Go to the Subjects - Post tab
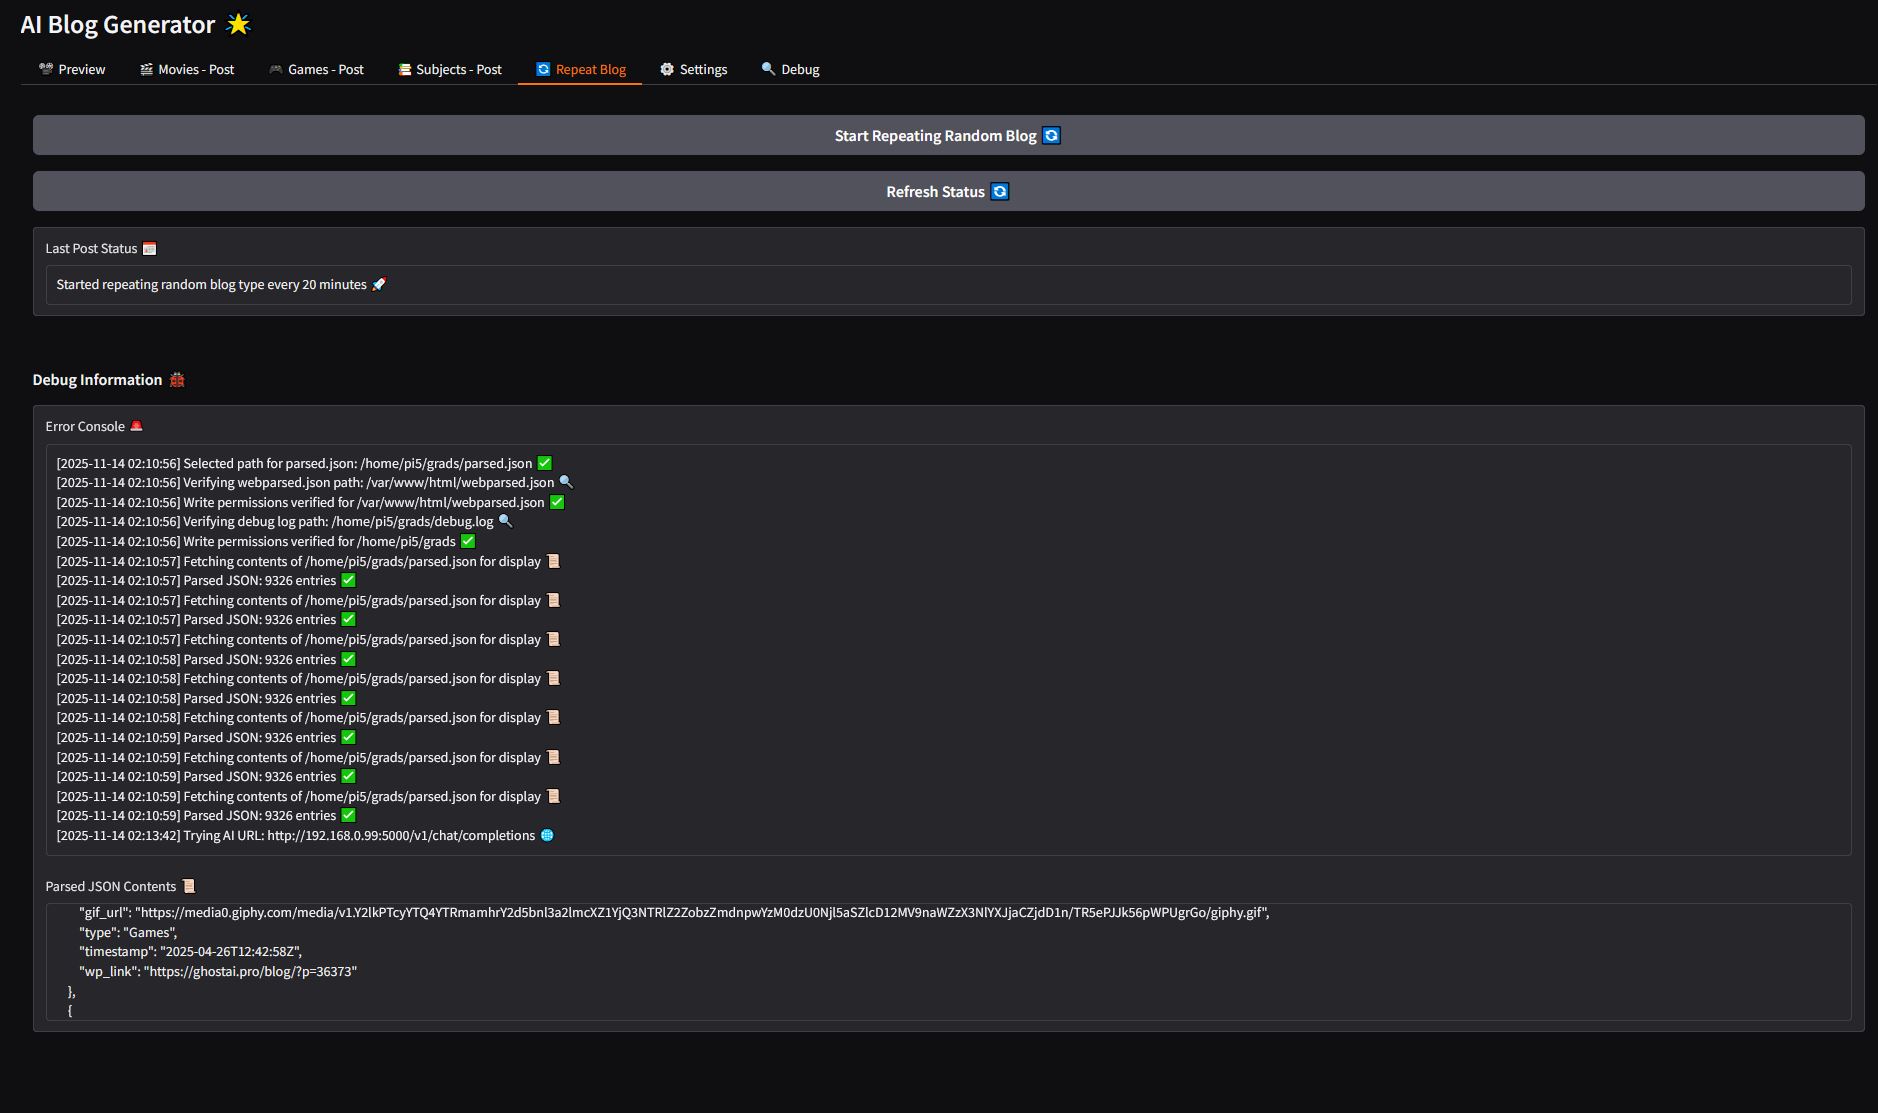The width and height of the screenshot is (1878, 1113). click(x=450, y=69)
